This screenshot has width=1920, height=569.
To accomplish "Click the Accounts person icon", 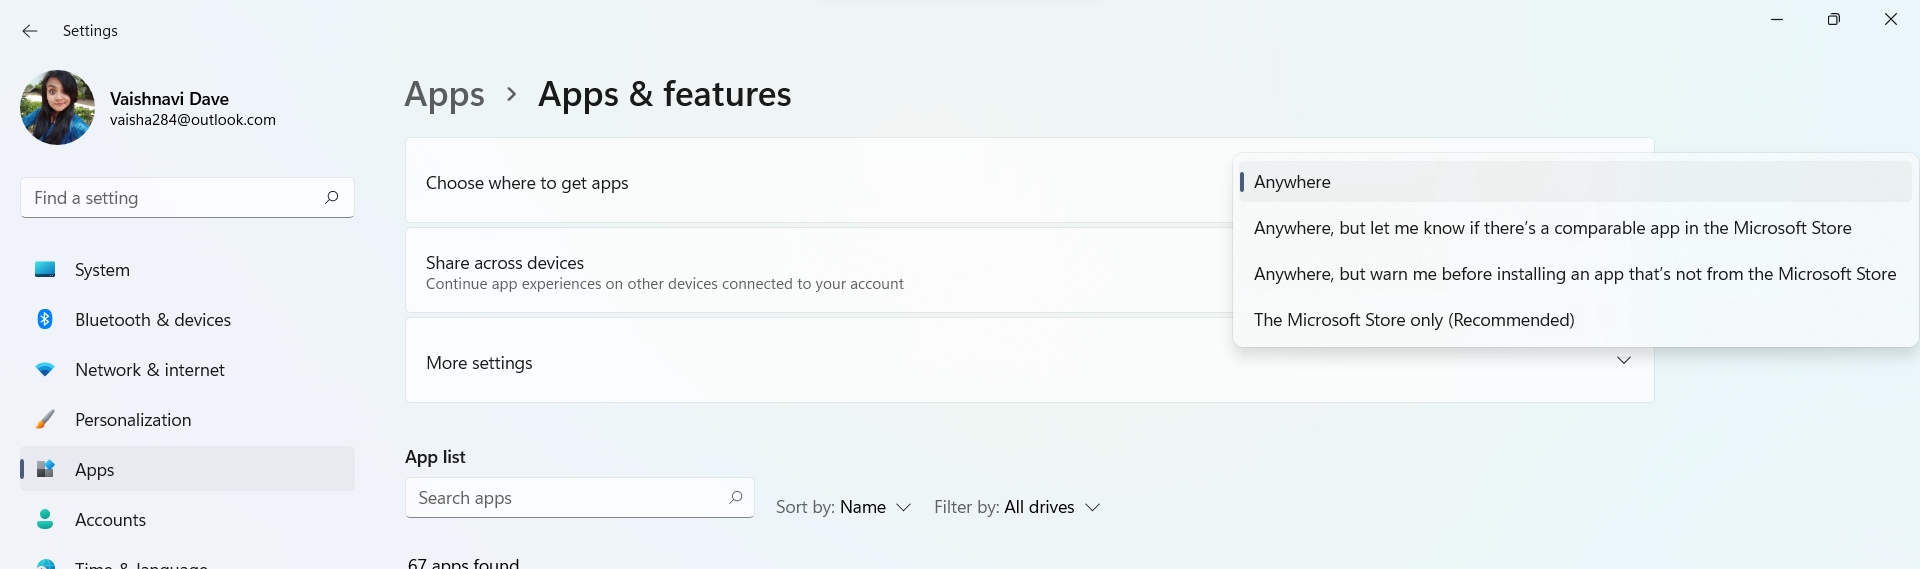I will (45, 519).
